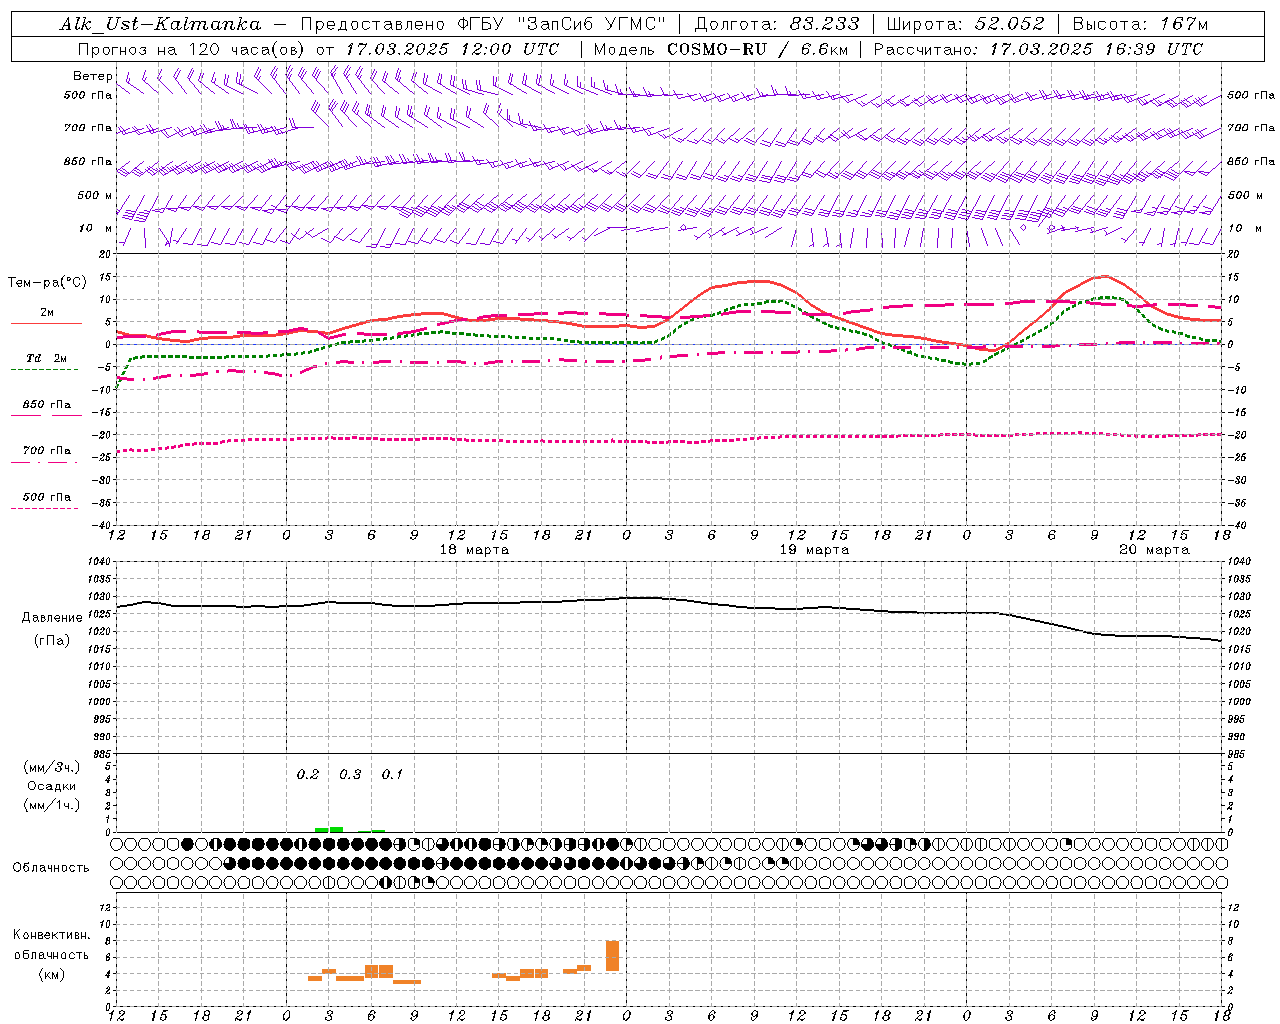This screenshot has width=1280, height=1024.
Task: Select the Td 2м legend entry
Action: click(47, 358)
